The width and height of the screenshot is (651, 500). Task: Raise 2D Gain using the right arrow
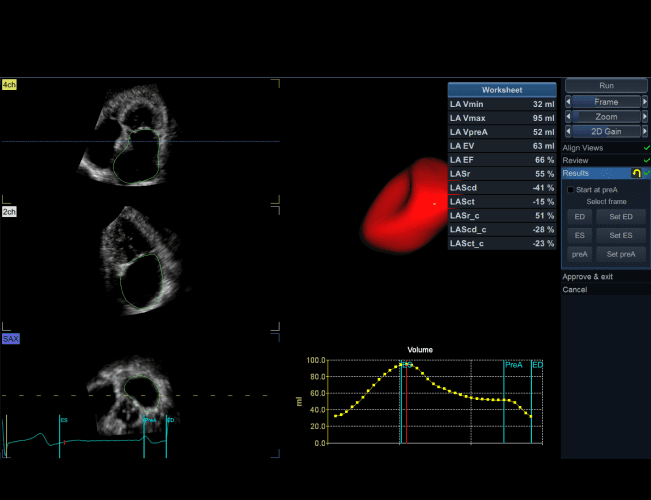tap(645, 132)
